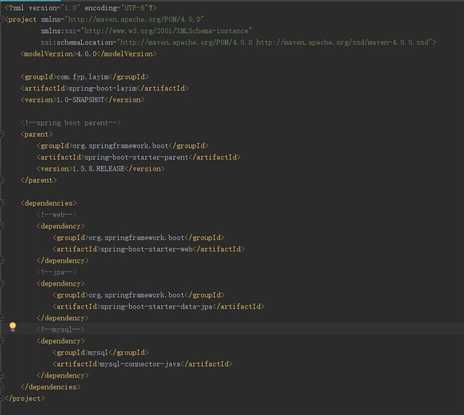Click the xsi:schemaLocation attribute line
This screenshot has height=415, width=464.
(239, 43)
